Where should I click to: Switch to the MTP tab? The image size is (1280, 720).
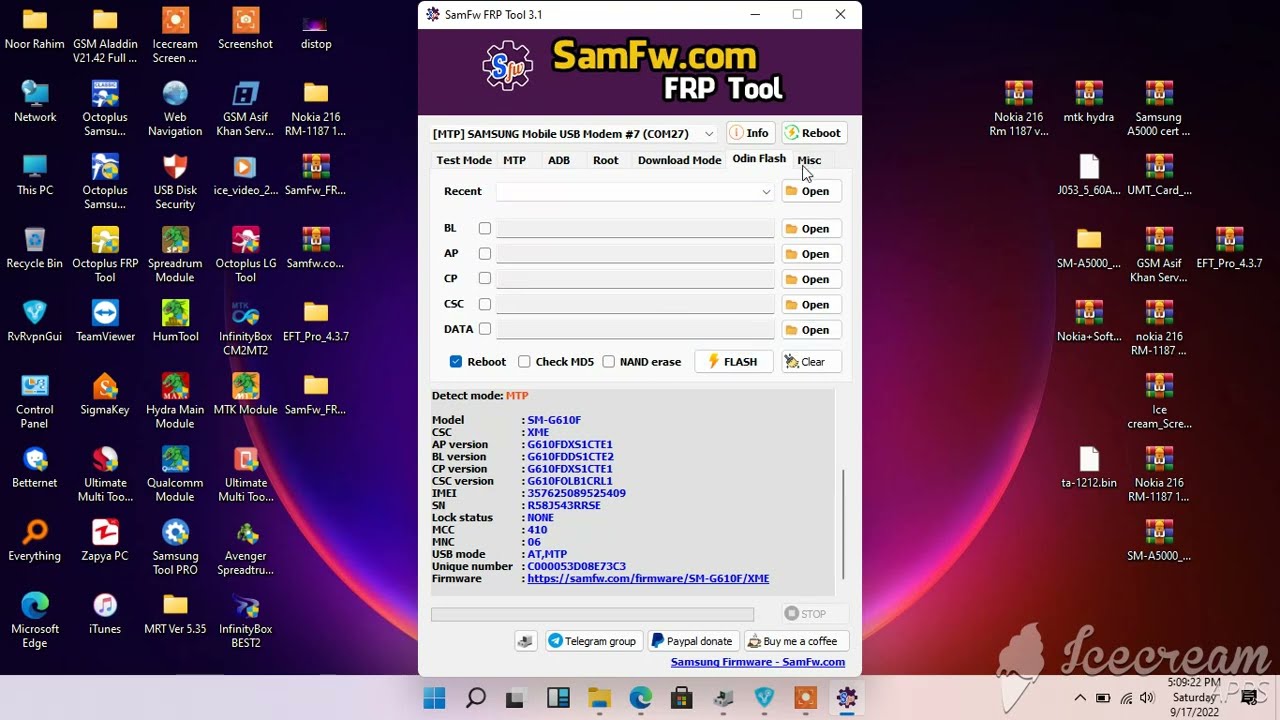pyautogui.click(x=514, y=160)
